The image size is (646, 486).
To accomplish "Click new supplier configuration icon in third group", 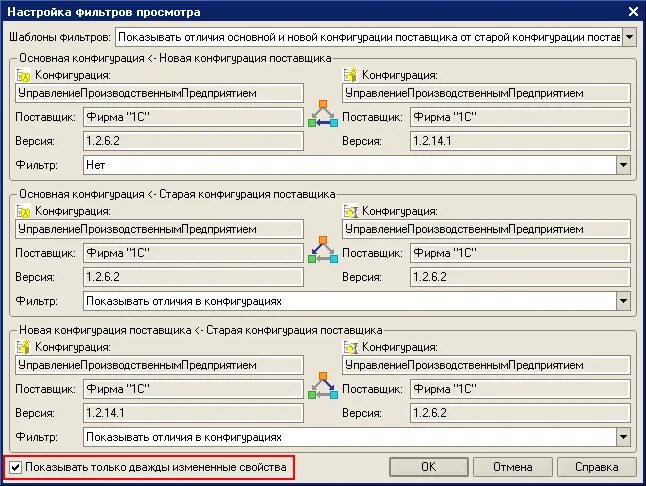I will tap(23, 347).
